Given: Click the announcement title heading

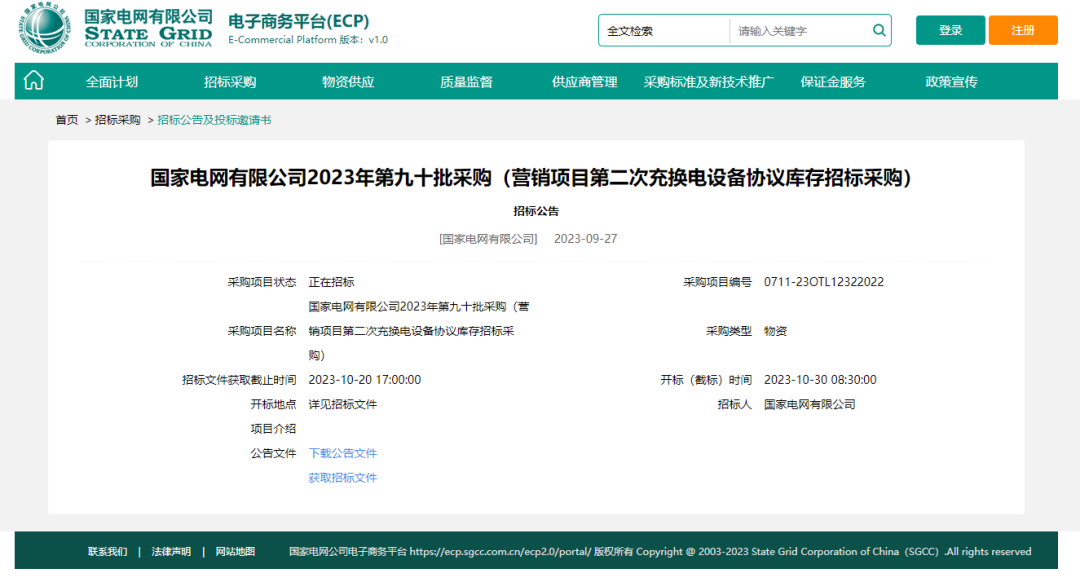Looking at the screenshot, I should (531, 178).
